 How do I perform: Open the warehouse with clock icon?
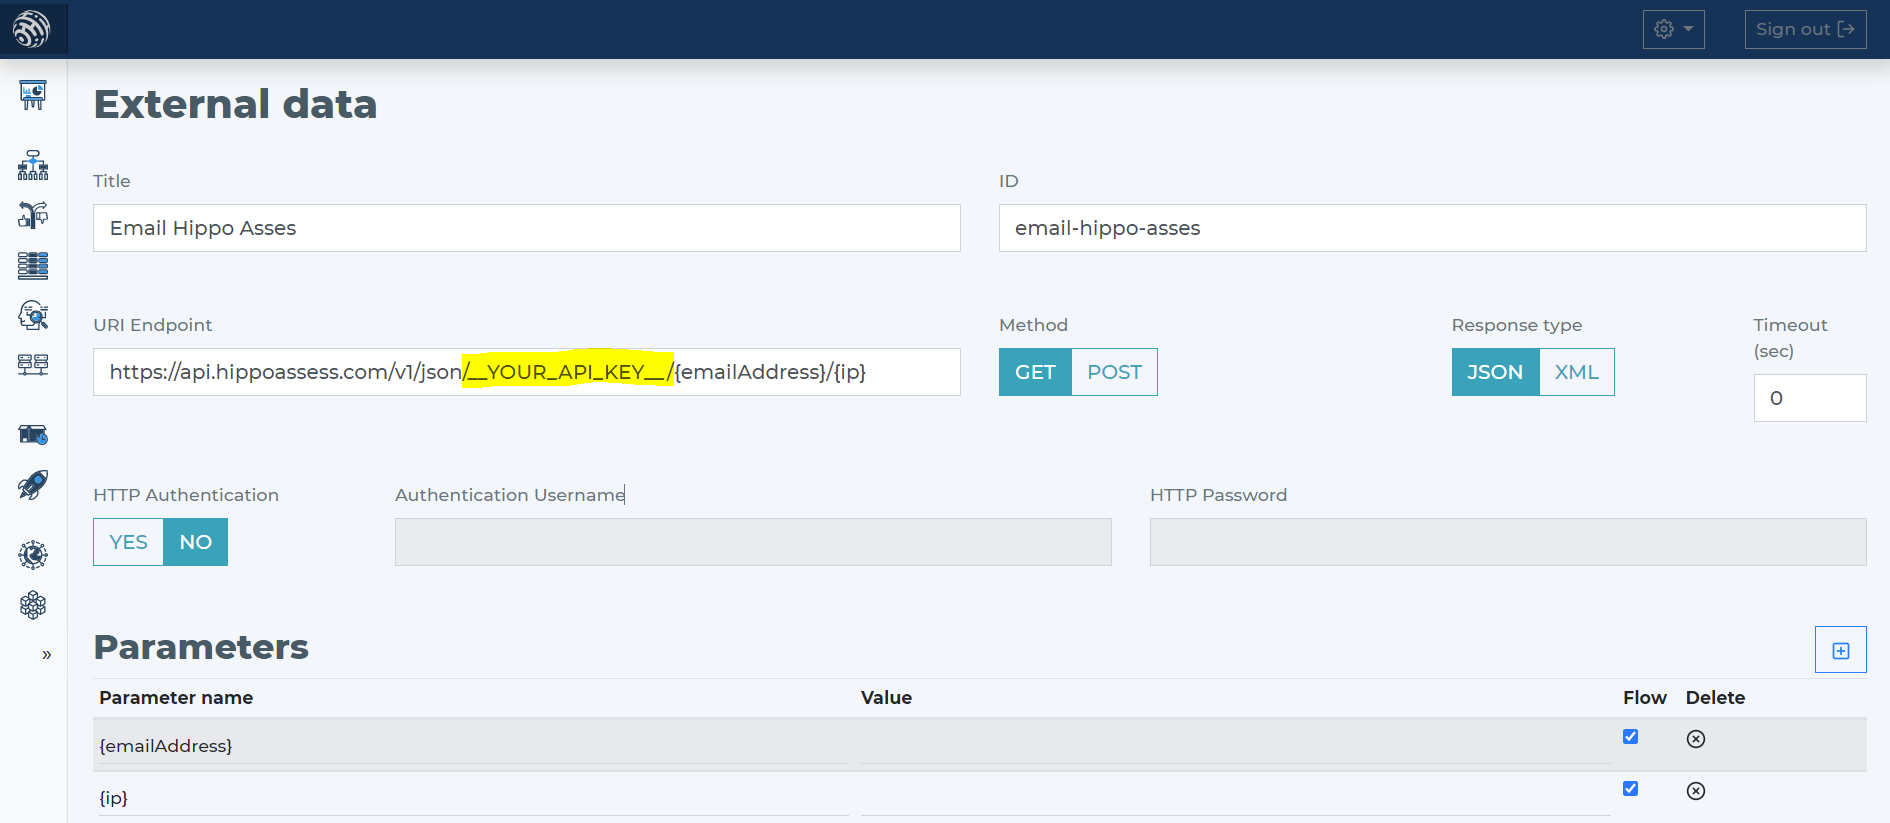33,435
